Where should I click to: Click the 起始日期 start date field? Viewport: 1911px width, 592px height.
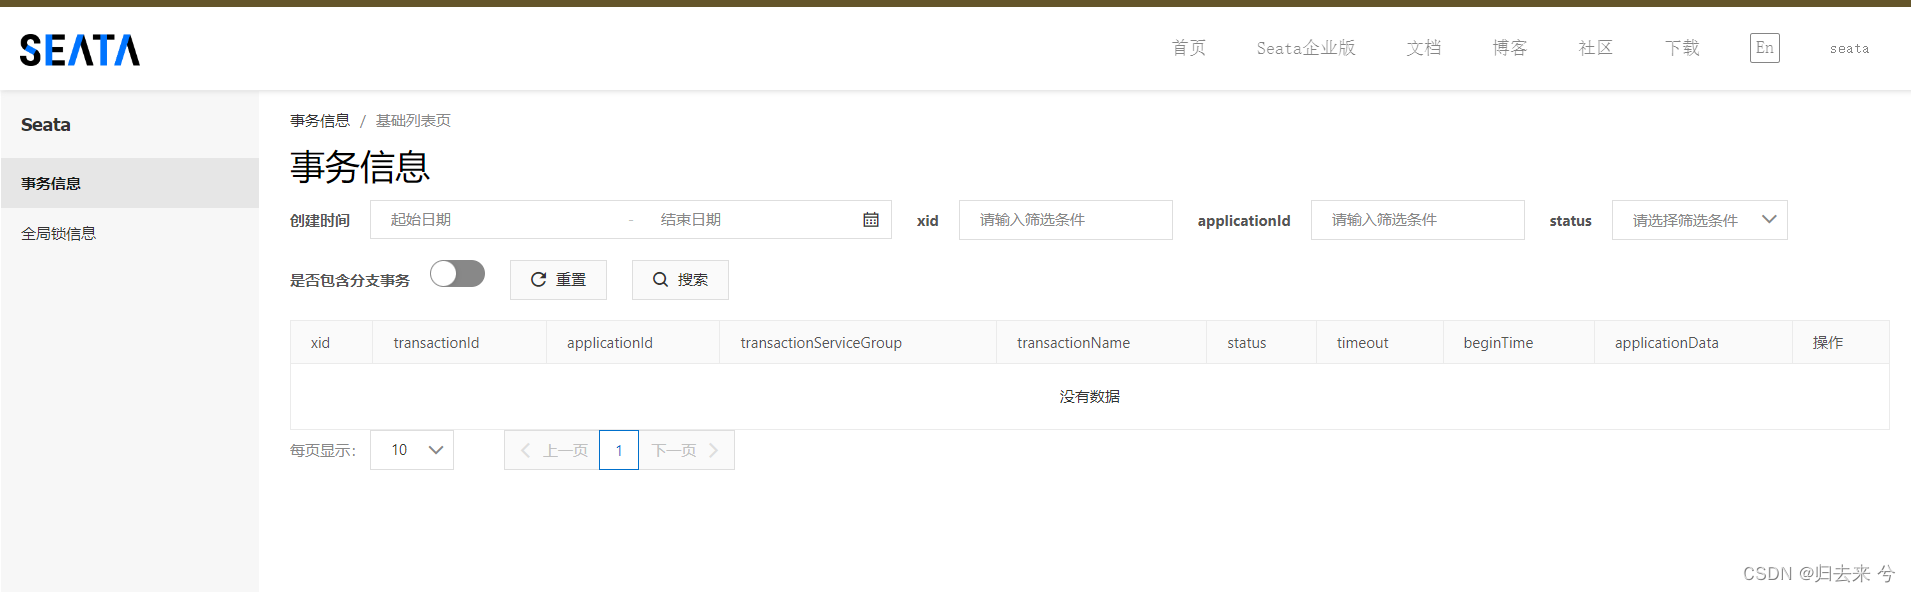point(500,219)
